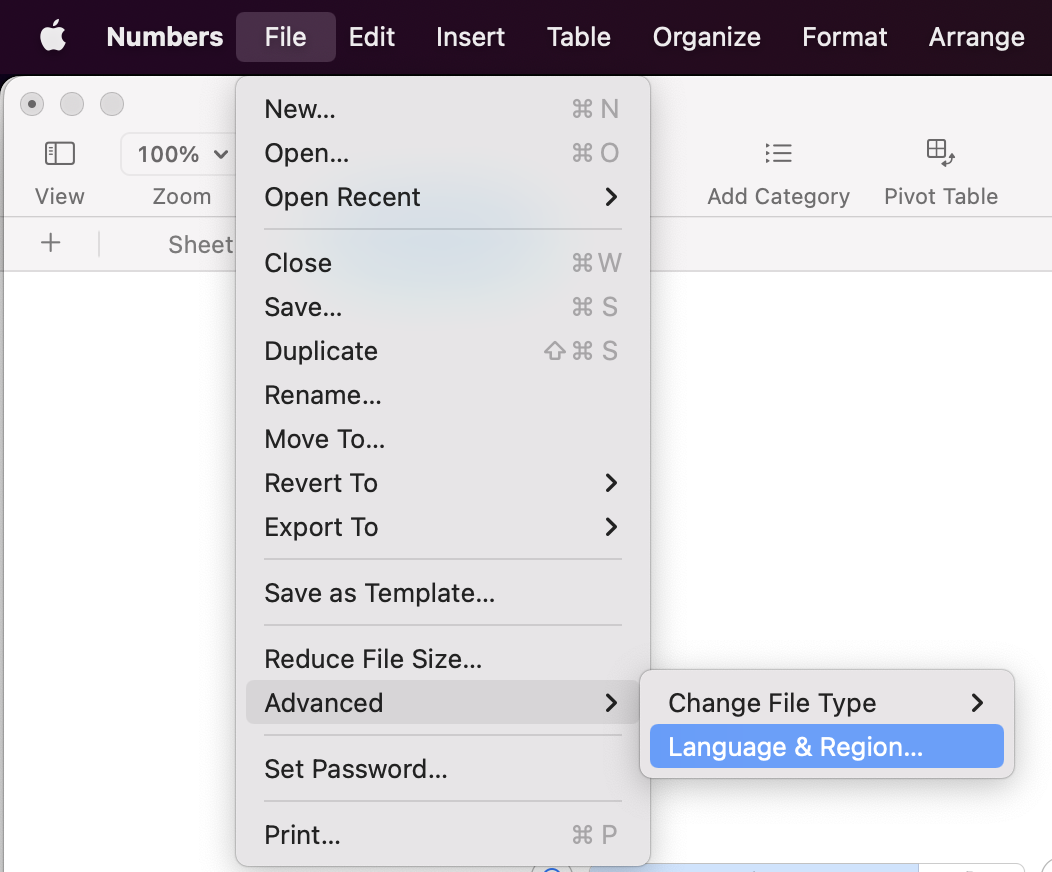Add a new sheet with plus icon
The width and height of the screenshot is (1052, 872).
coord(50,243)
